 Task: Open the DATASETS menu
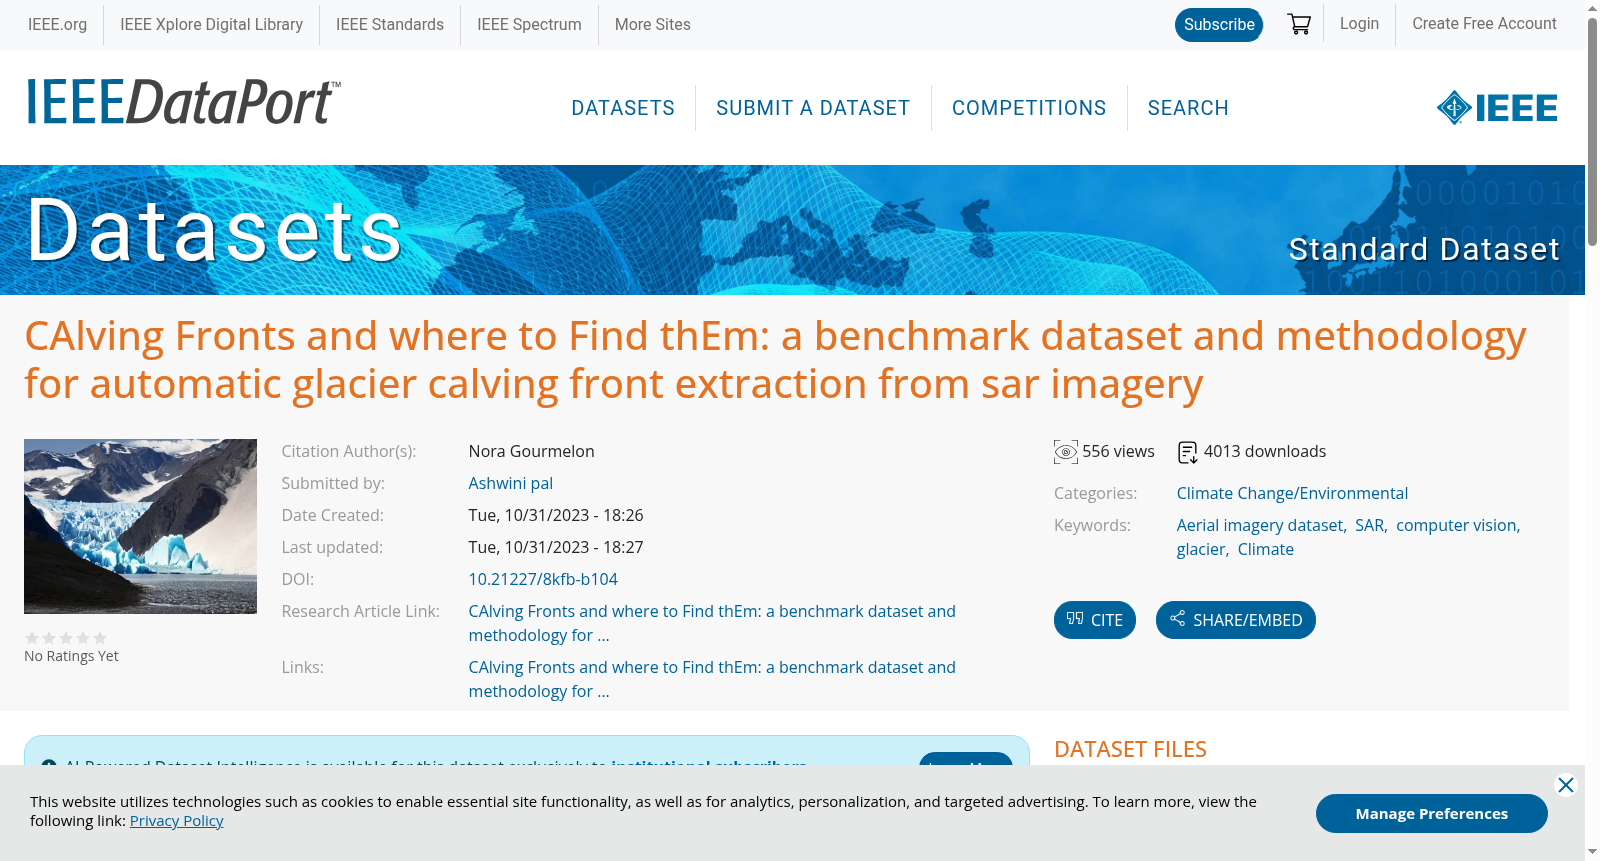click(x=623, y=108)
